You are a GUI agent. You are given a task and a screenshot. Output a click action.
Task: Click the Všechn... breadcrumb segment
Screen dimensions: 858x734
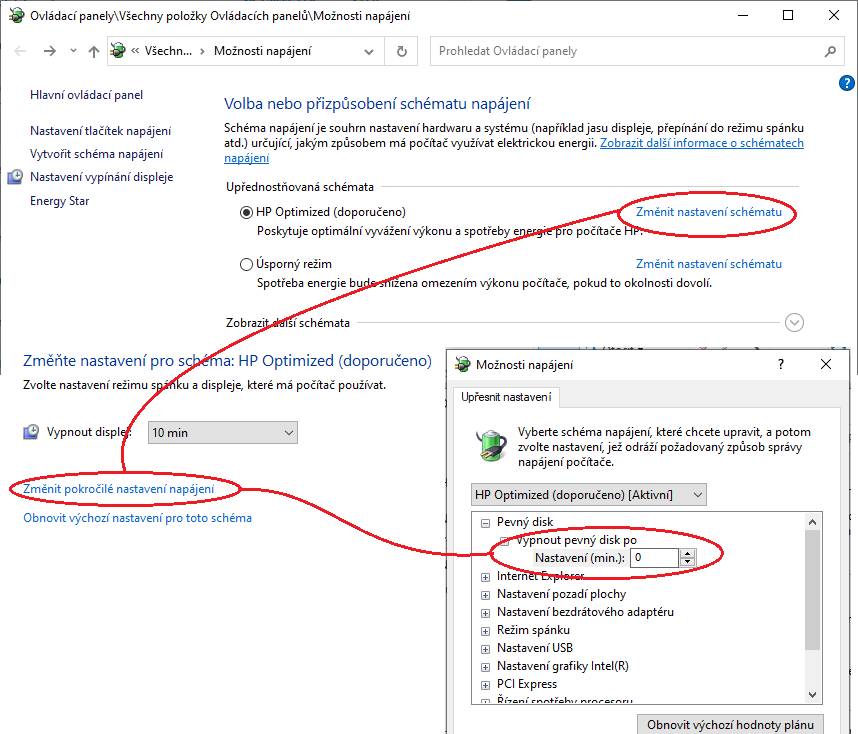click(168, 51)
